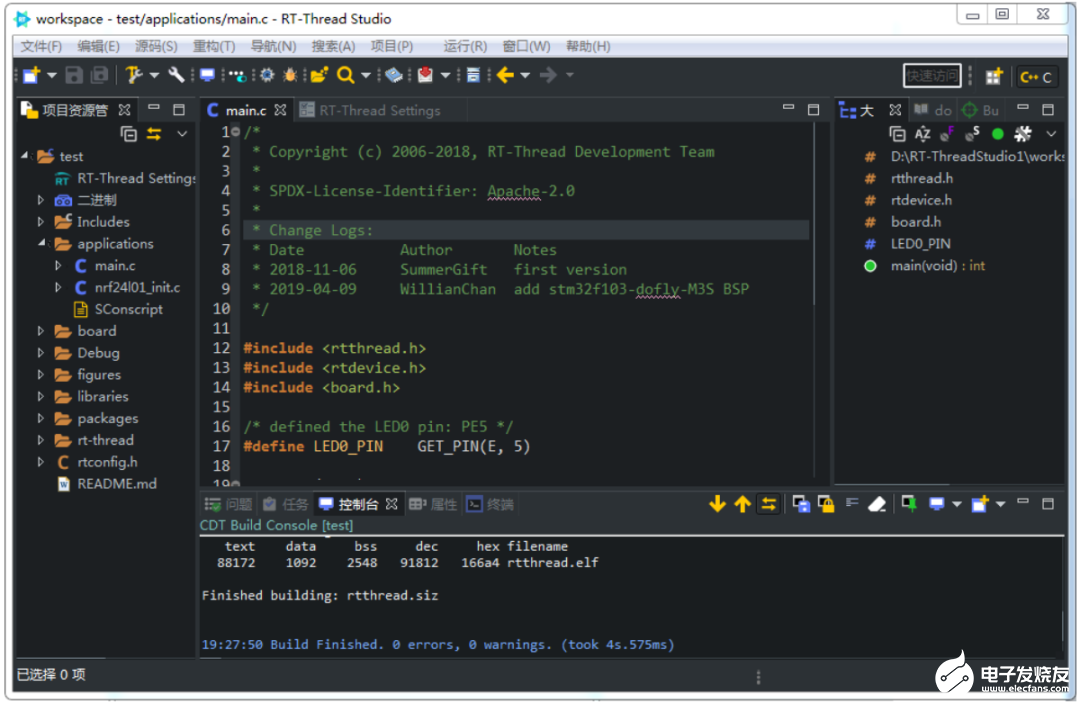Screen dimensions: 1080x704
Task: Expand the board folder in project tree
Action: pyautogui.click(x=41, y=331)
